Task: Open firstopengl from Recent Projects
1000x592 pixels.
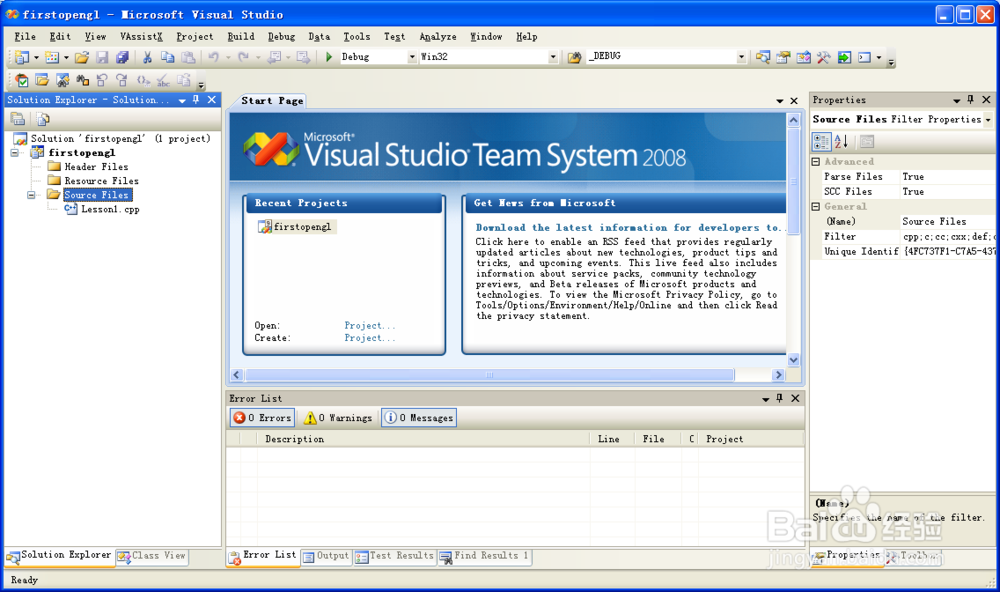Action: pos(302,226)
